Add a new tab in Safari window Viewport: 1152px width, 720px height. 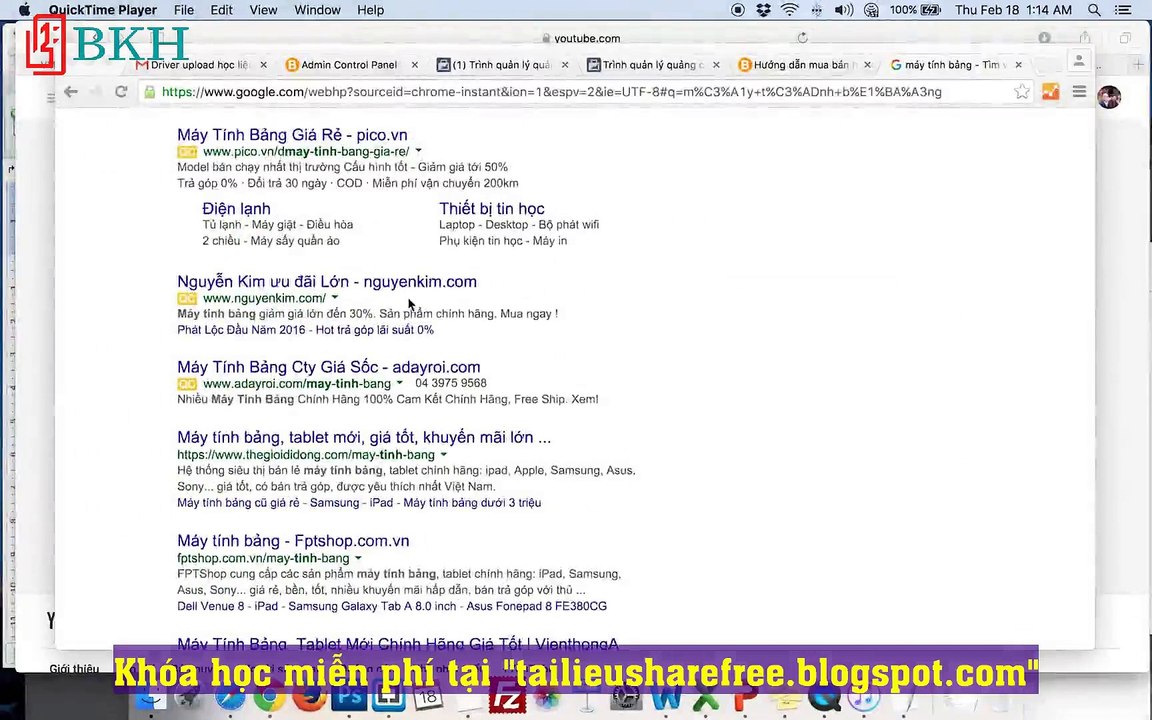point(1138,65)
